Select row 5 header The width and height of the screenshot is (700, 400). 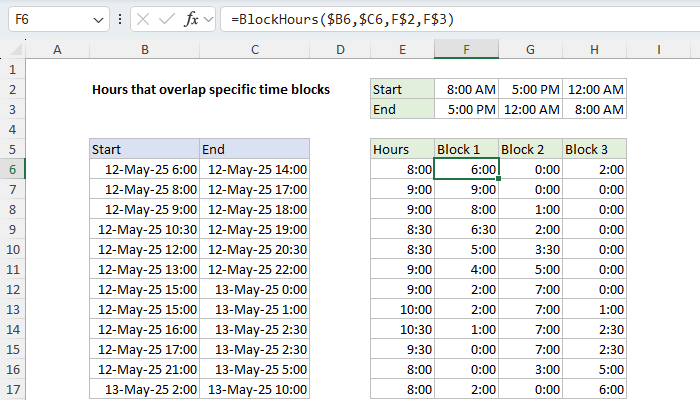click(12, 149)
